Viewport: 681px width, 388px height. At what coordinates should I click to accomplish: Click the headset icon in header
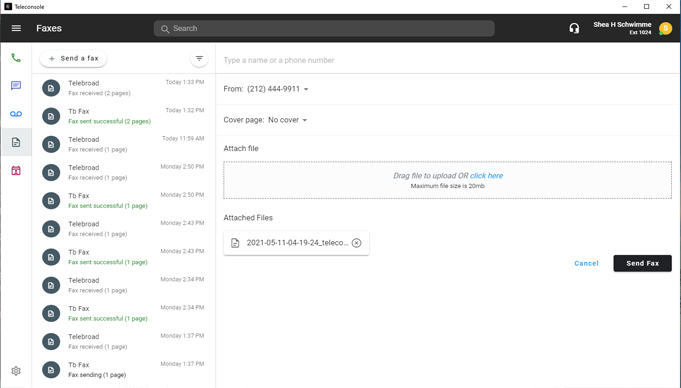[574, 28]
